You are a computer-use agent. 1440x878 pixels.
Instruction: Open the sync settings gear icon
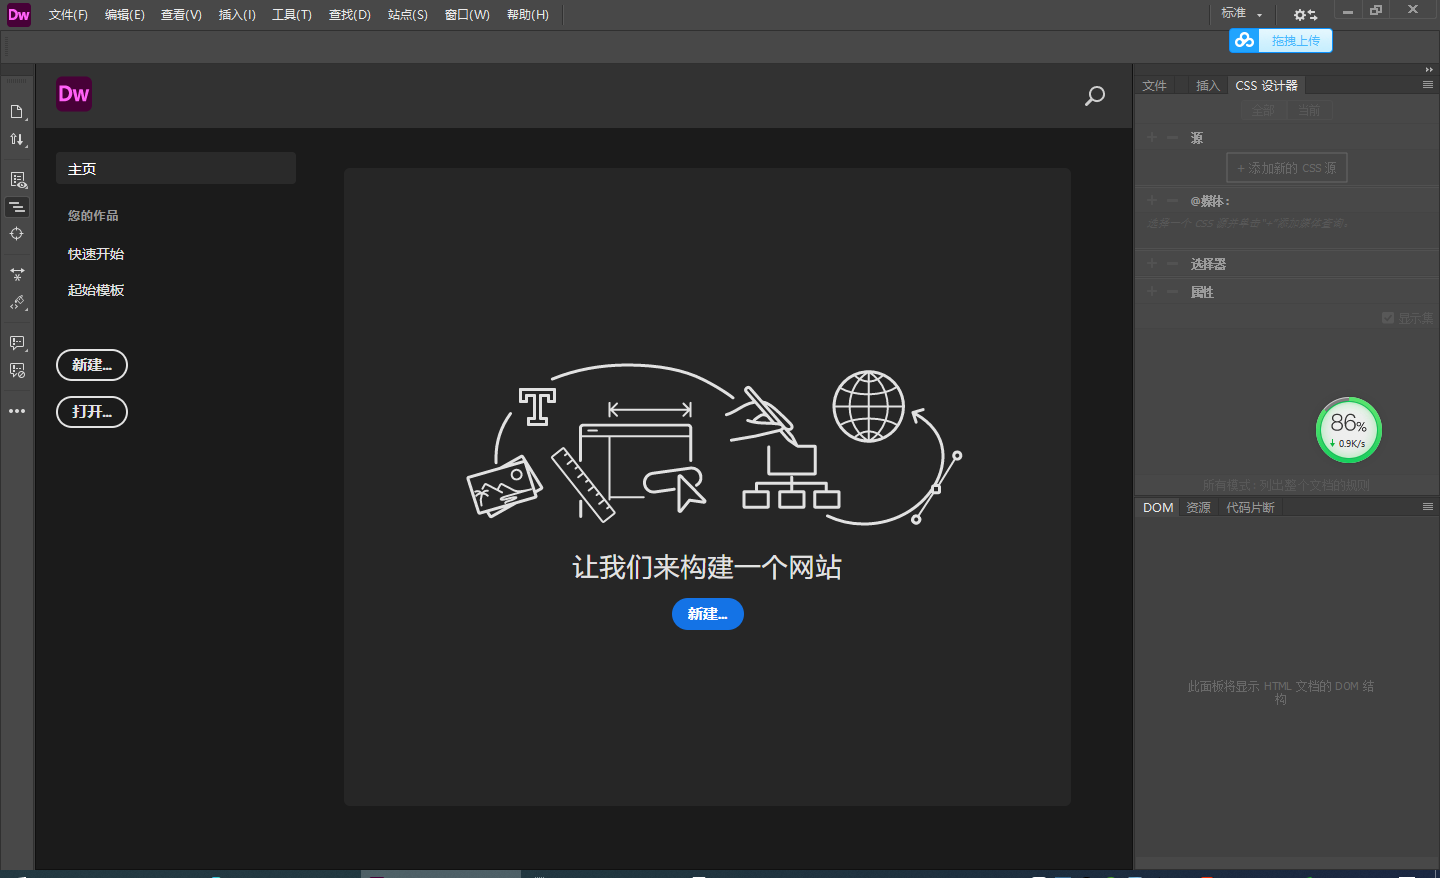coord(1305,14)
